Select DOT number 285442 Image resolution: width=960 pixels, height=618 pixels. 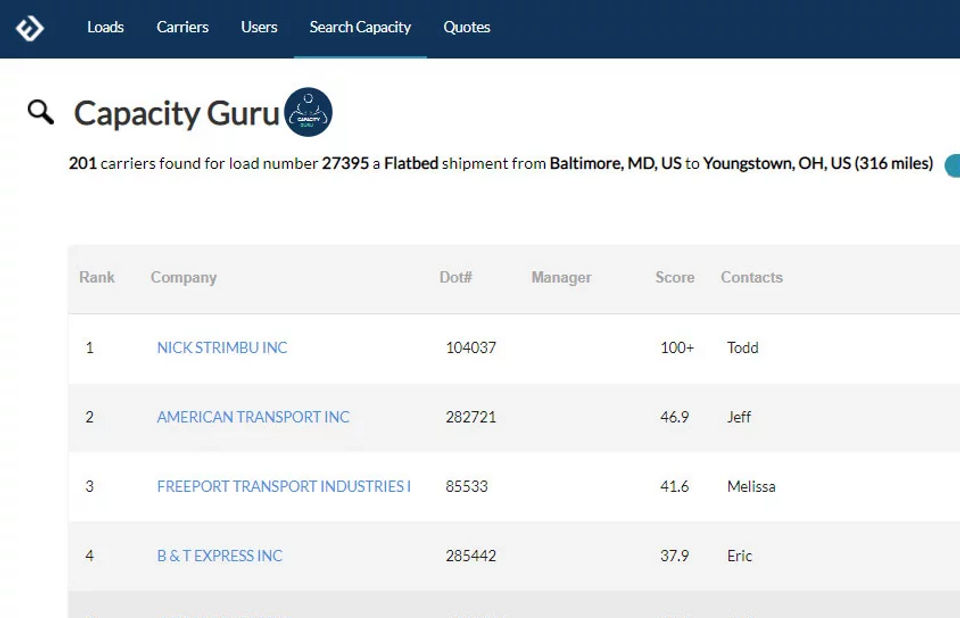point(471,556)
